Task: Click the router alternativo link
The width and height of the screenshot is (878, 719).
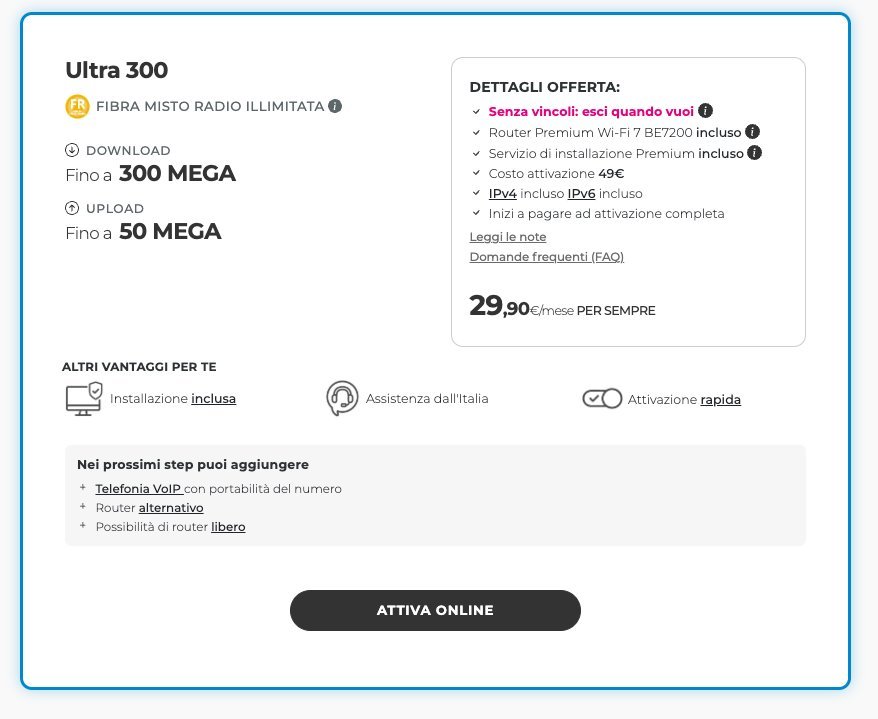Action: [x=171, y=508]
